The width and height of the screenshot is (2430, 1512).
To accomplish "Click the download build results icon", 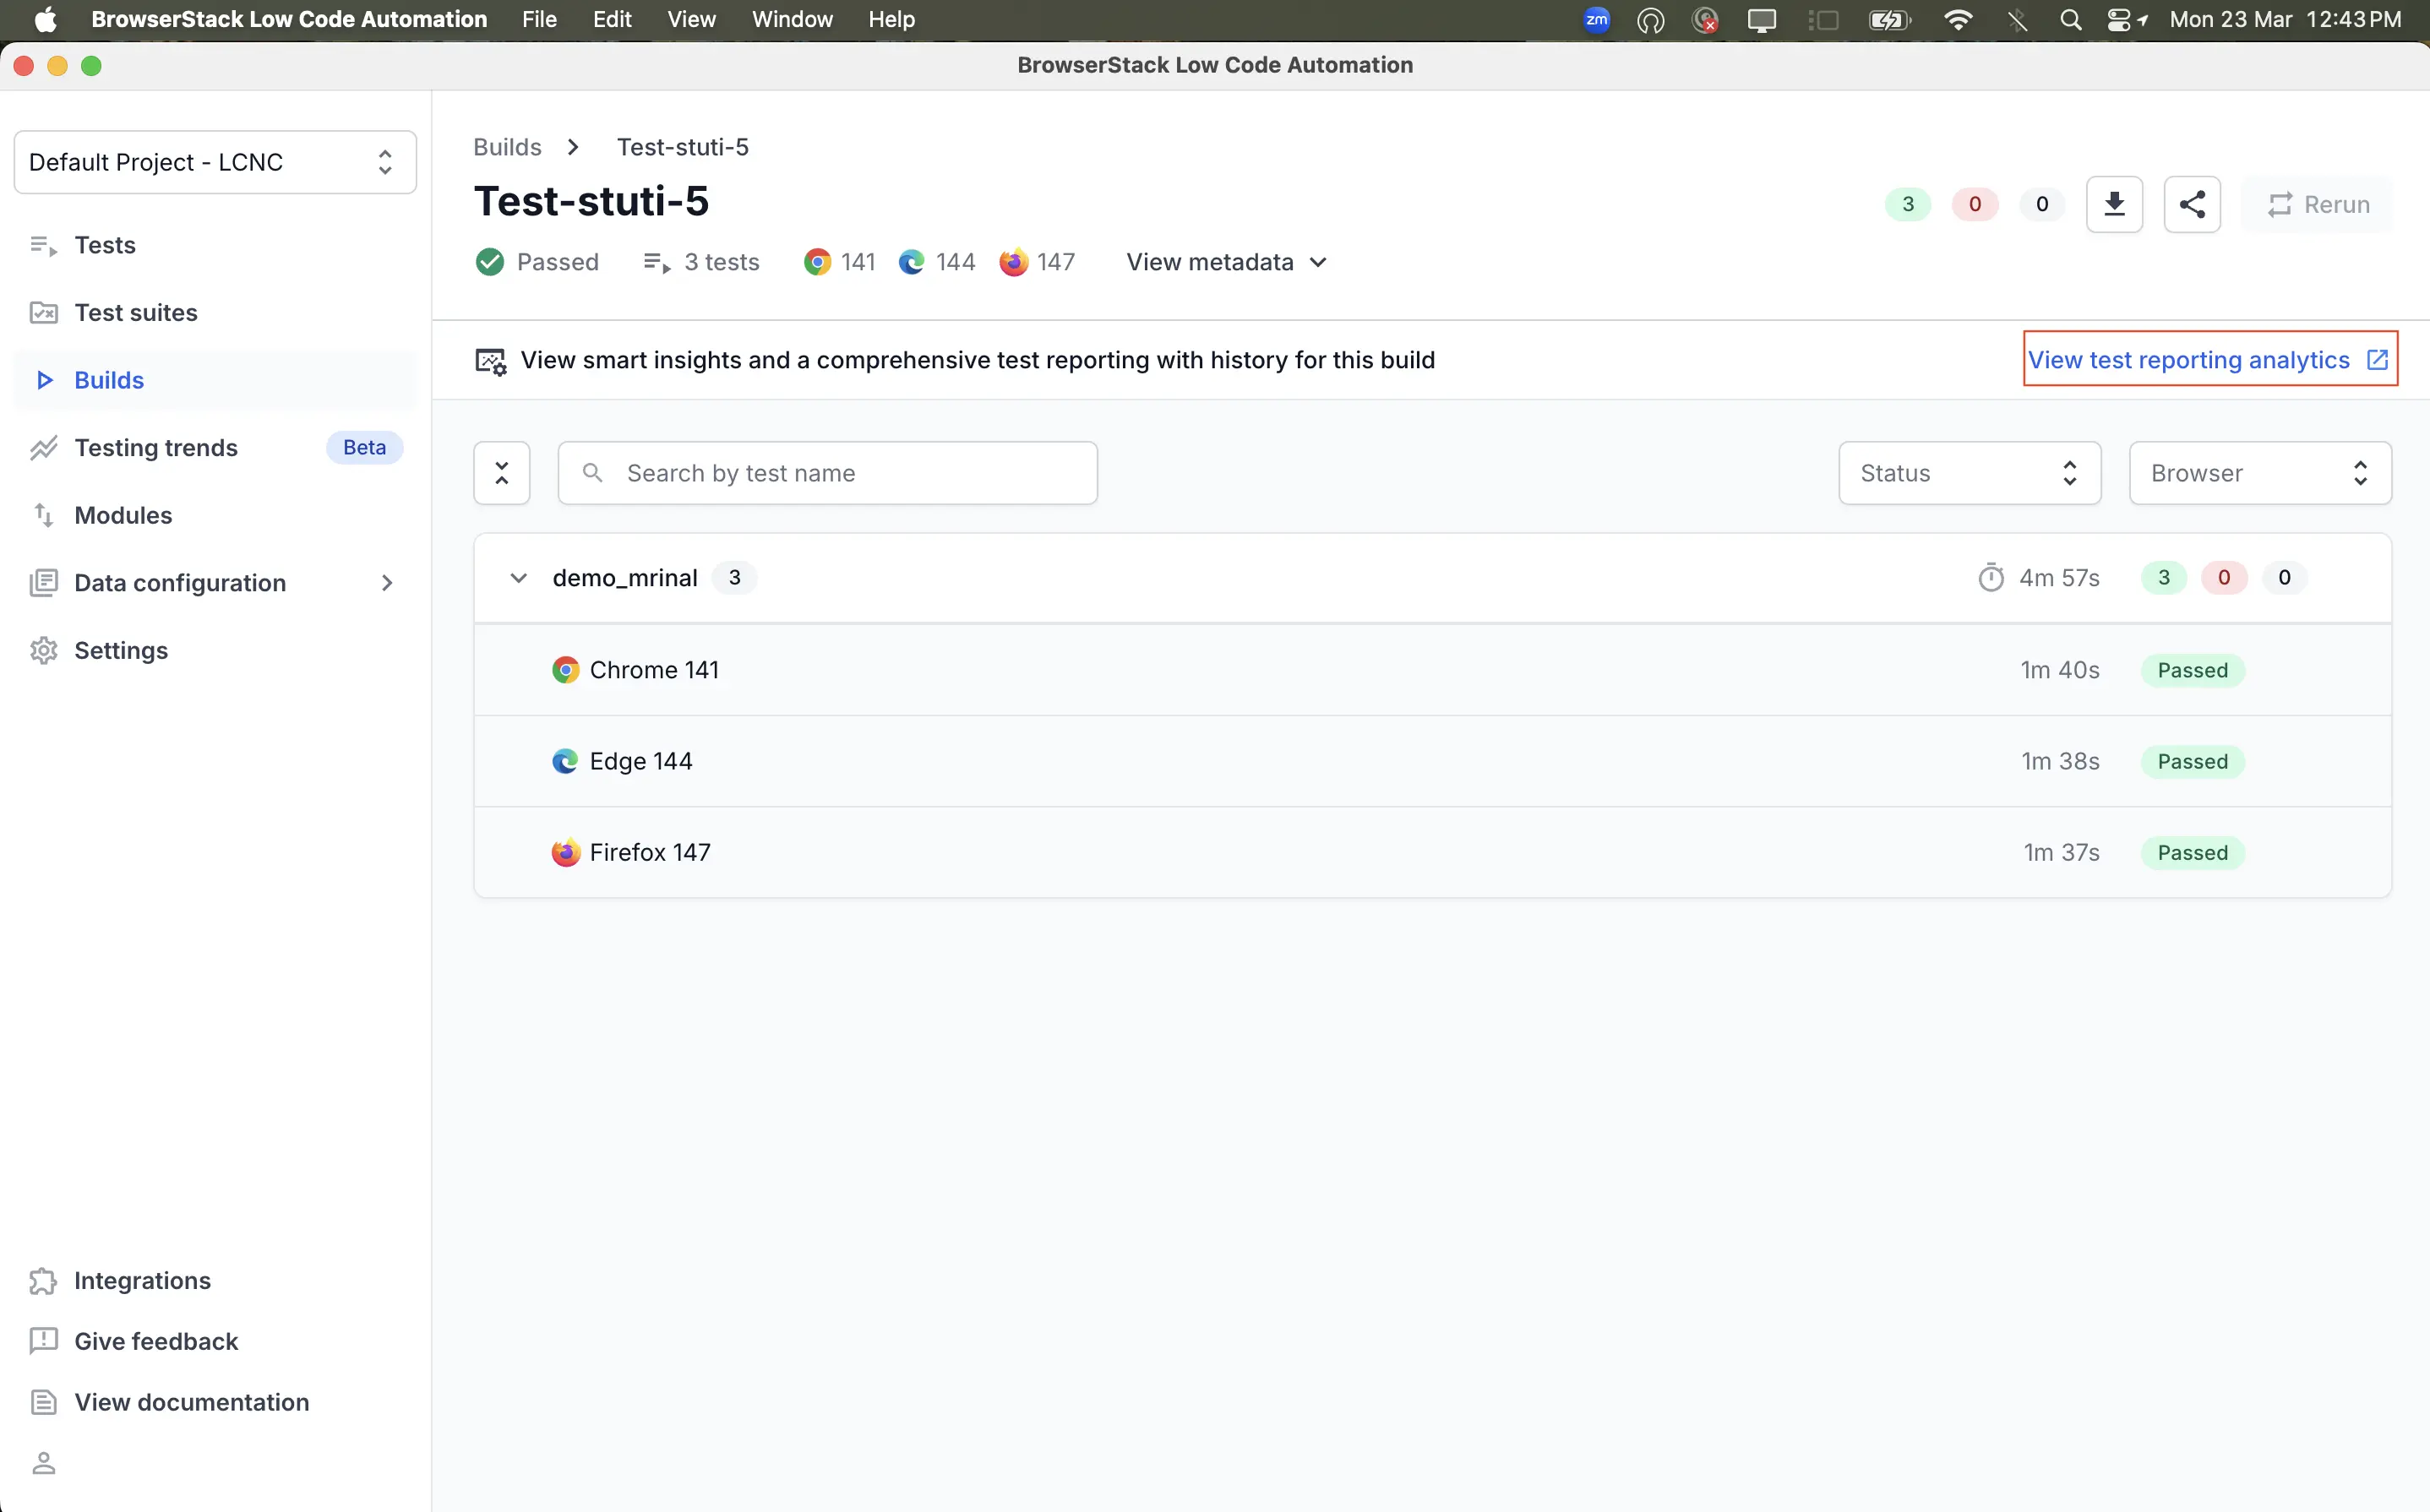I will (2114, 204).
